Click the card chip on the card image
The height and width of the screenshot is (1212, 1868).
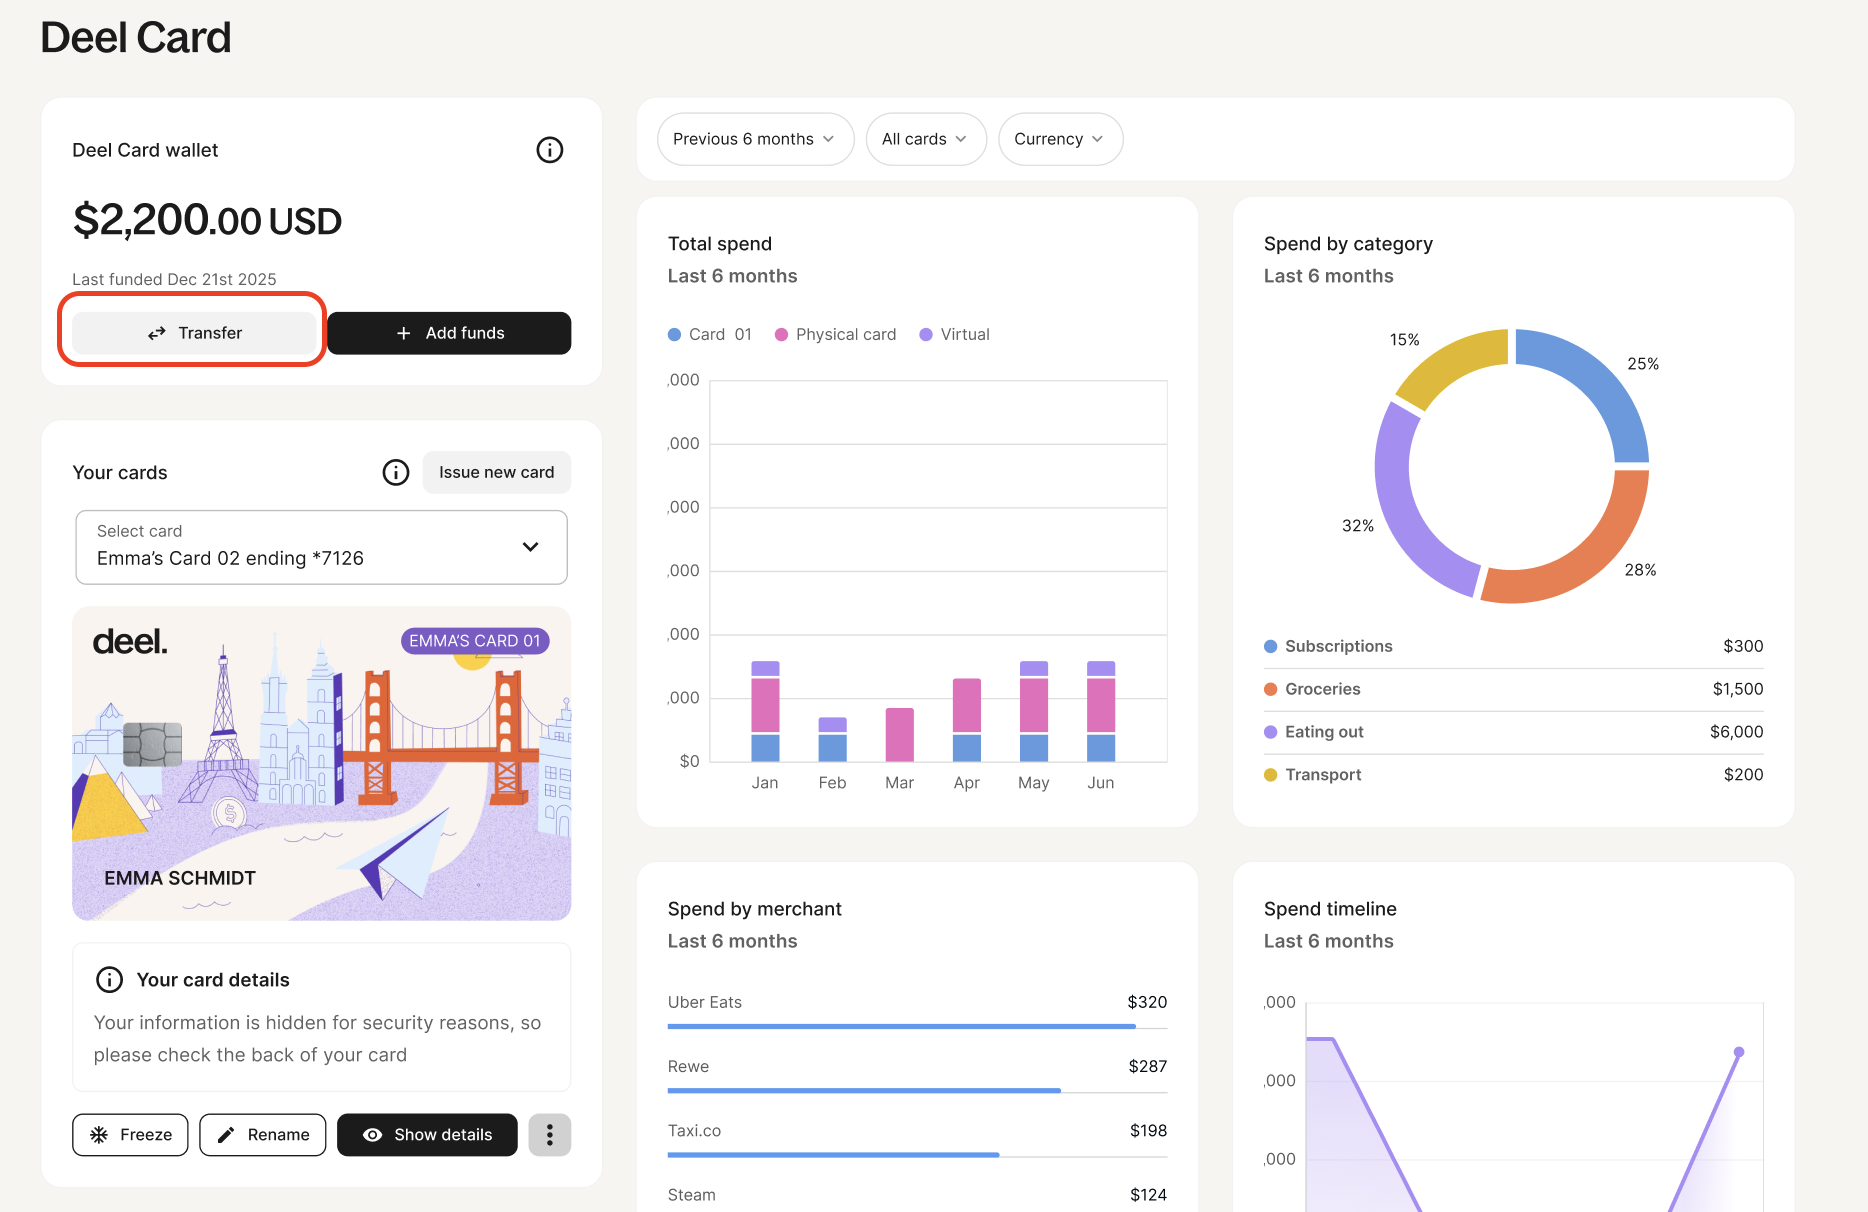152,744
